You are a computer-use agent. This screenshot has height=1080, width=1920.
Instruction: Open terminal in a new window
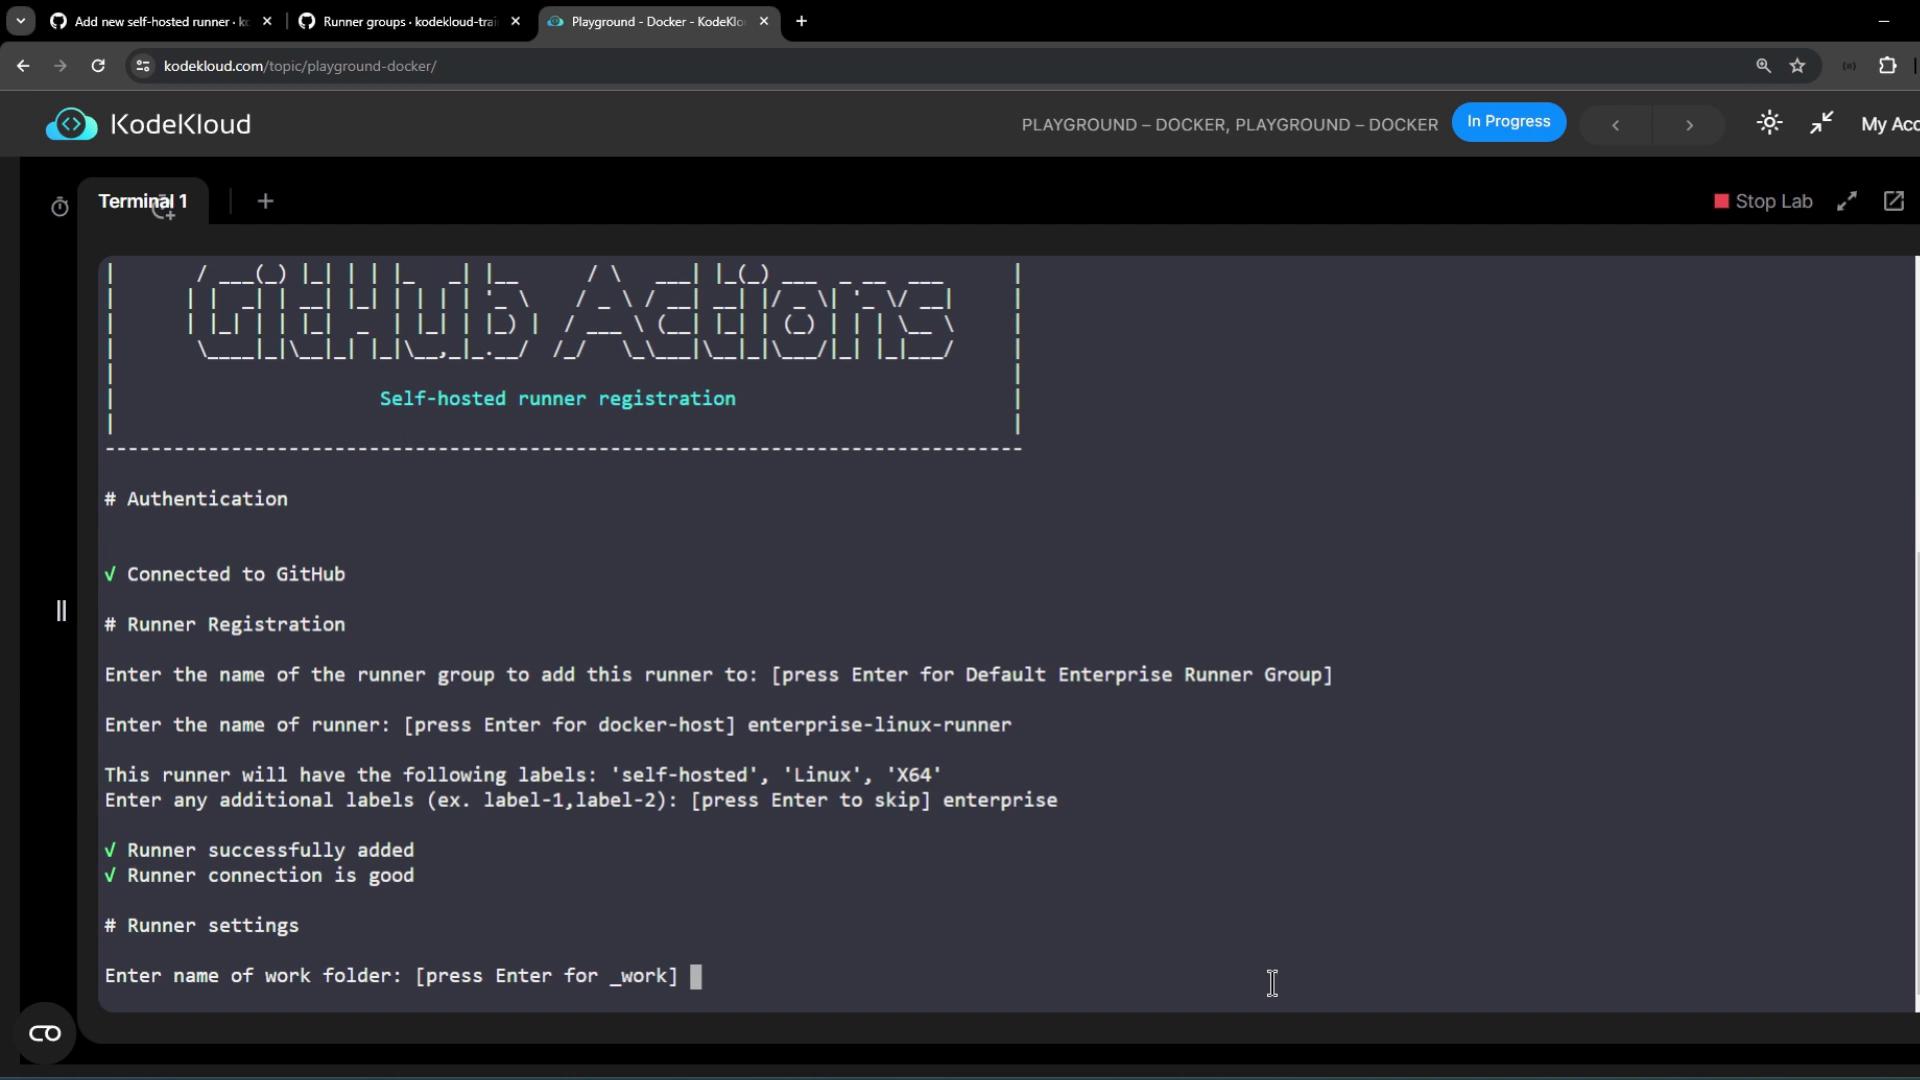point(1893,201)
